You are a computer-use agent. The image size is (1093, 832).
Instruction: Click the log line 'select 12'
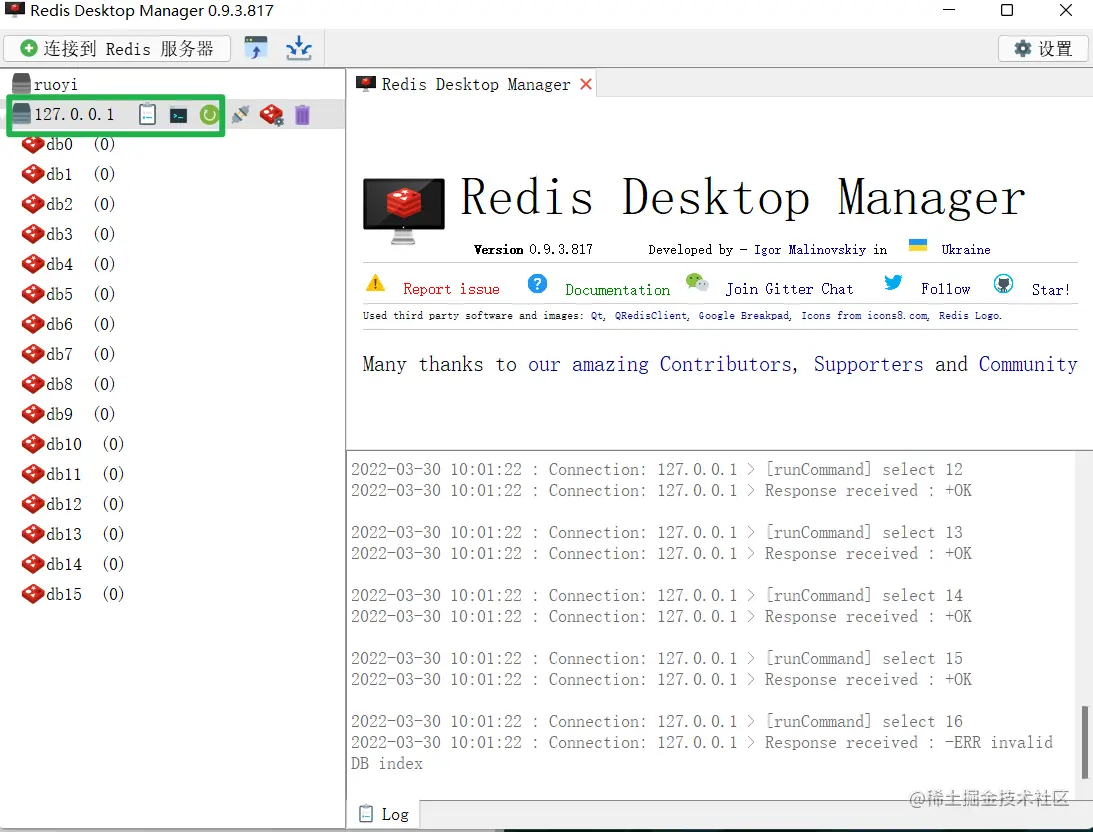pos(657,470)
